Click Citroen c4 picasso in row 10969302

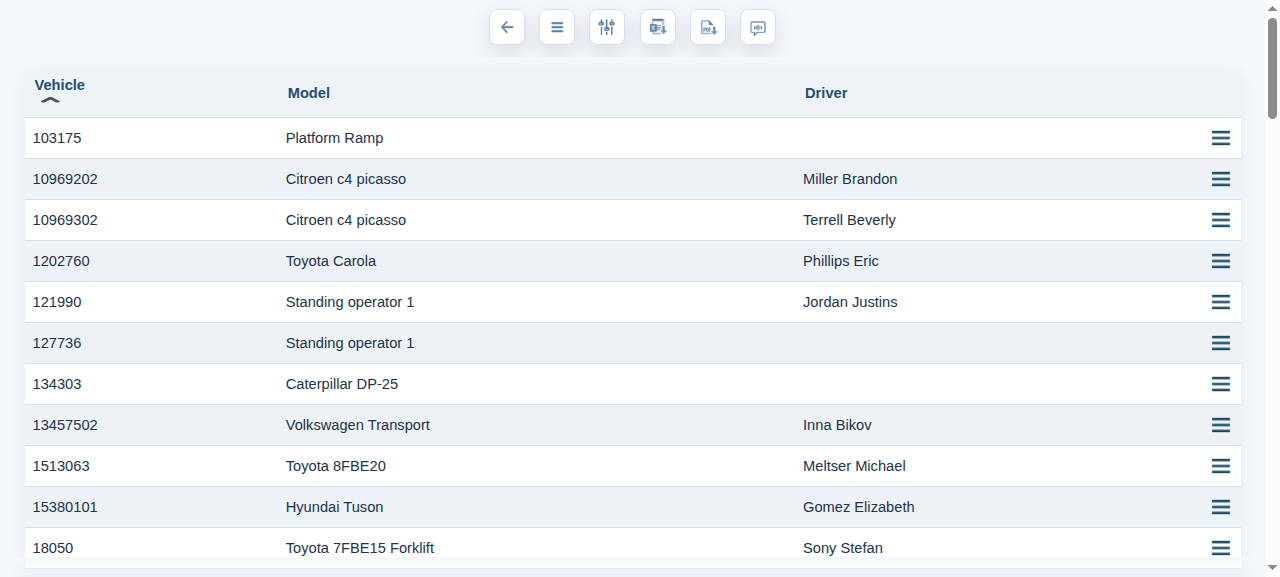[346, 220]
